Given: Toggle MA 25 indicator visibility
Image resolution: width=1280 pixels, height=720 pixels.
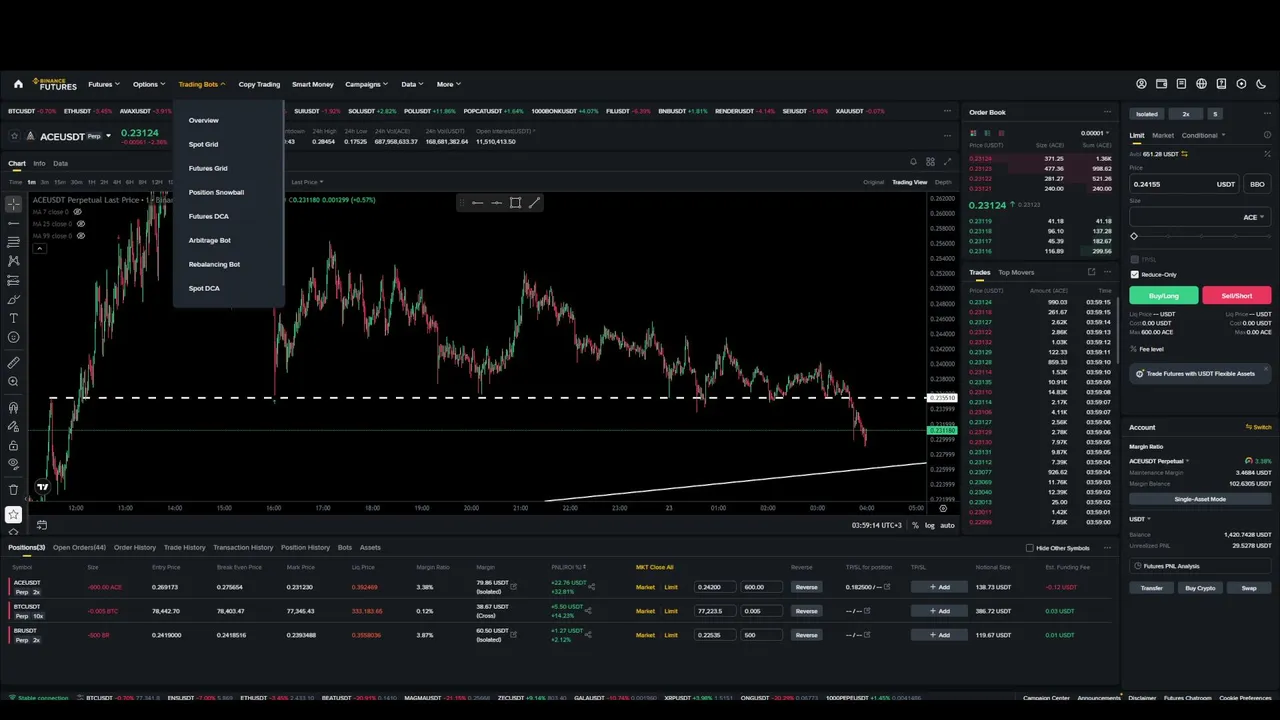Looking at the screenshot, I should [80, 224].
